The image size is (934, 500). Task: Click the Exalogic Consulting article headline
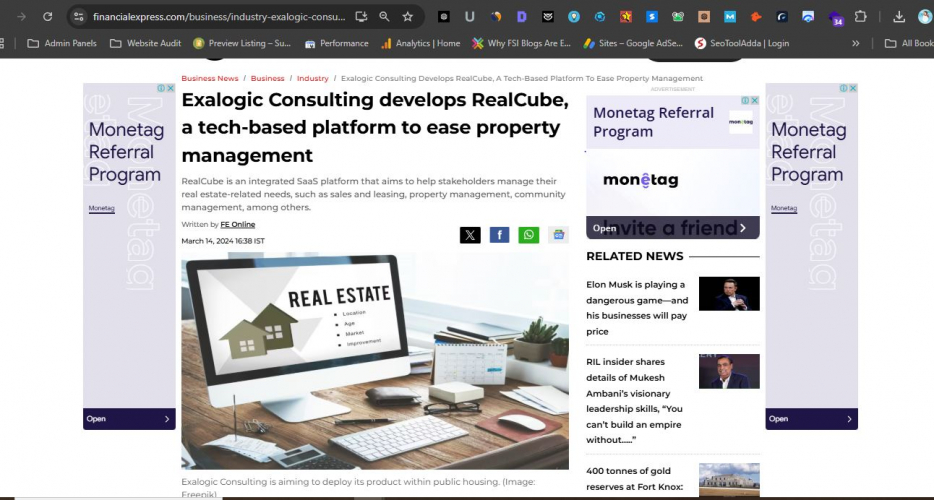(x=375, y=128)
